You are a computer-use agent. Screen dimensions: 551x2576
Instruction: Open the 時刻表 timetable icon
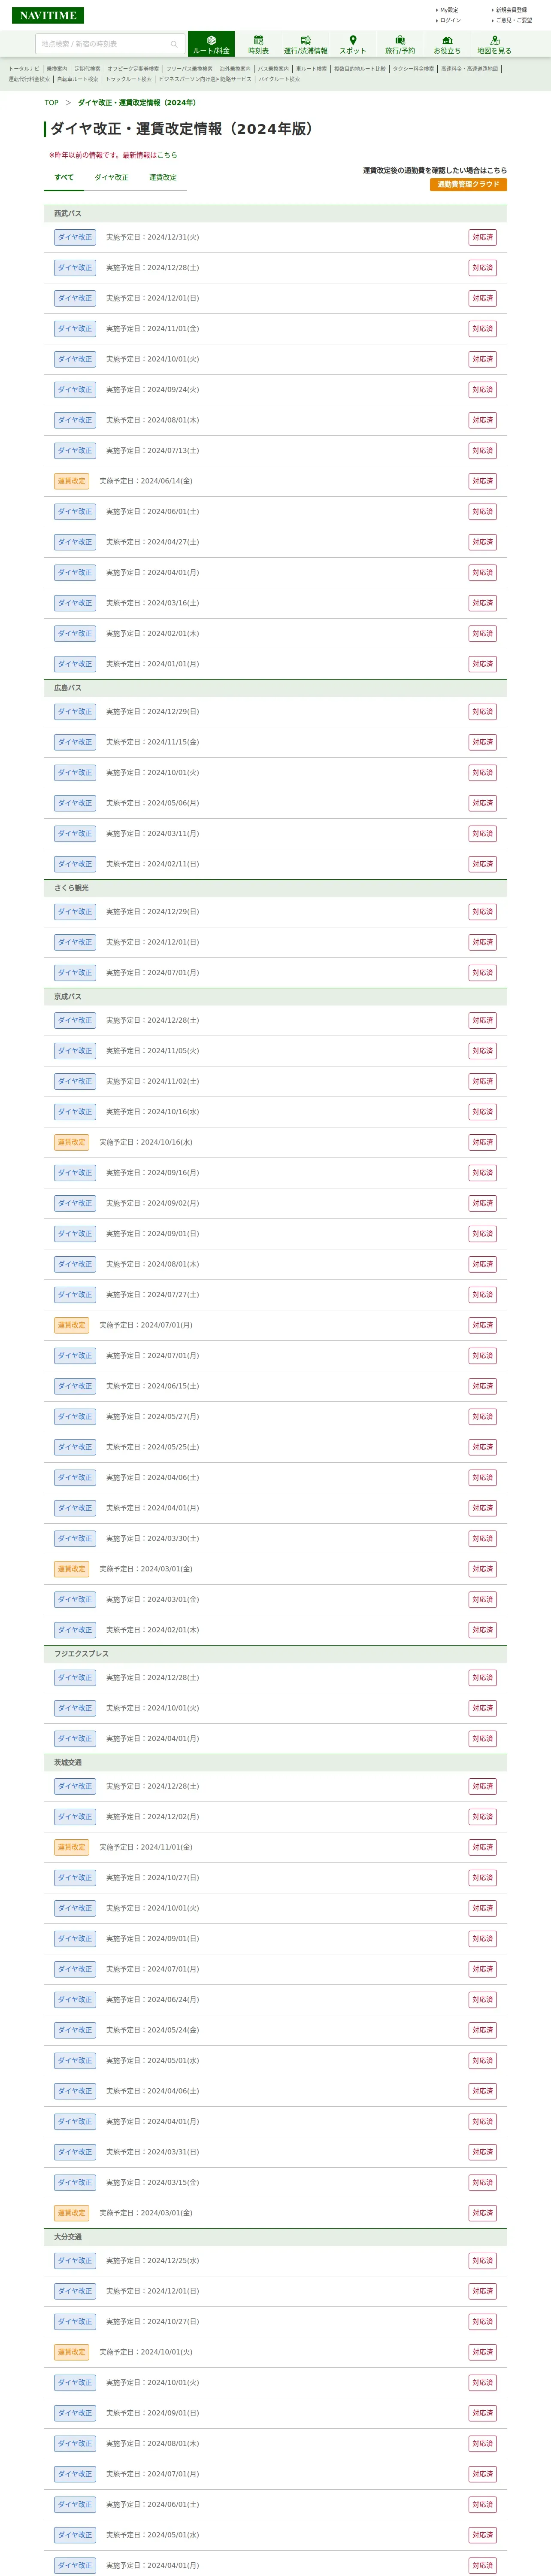(258, 44)
